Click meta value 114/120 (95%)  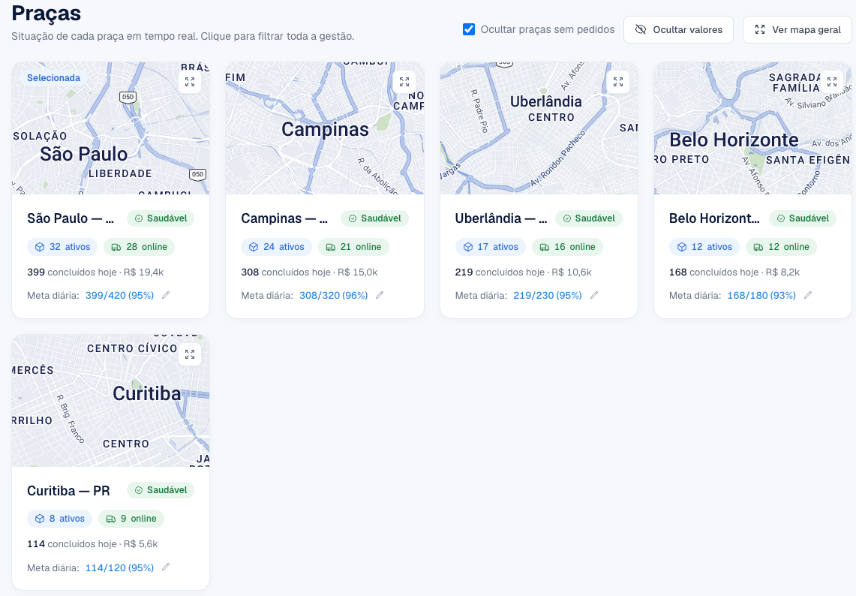[x=120, y=568]
